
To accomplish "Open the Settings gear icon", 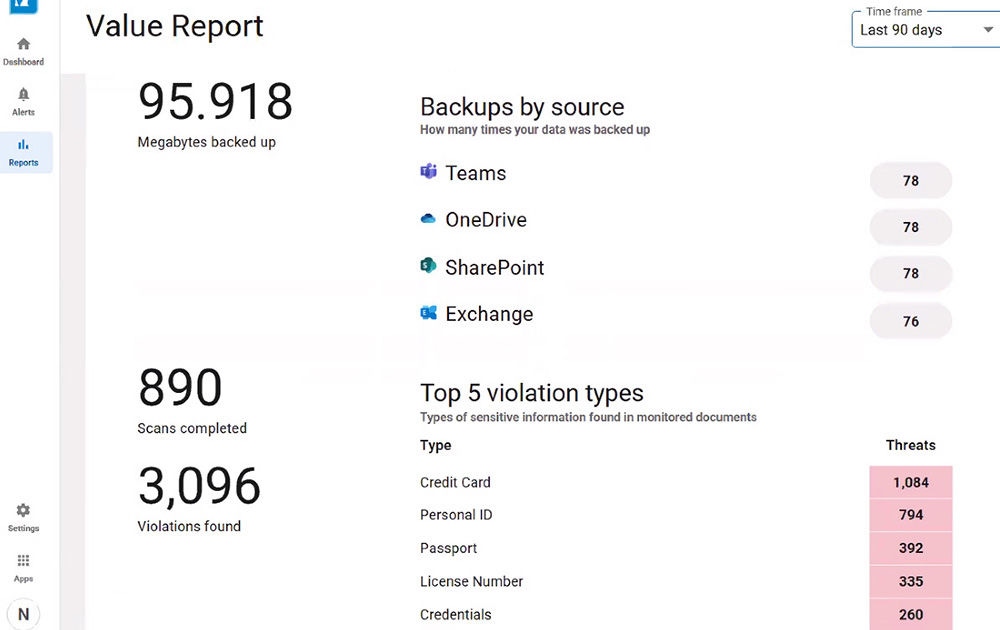I will (x=24, y=510).
